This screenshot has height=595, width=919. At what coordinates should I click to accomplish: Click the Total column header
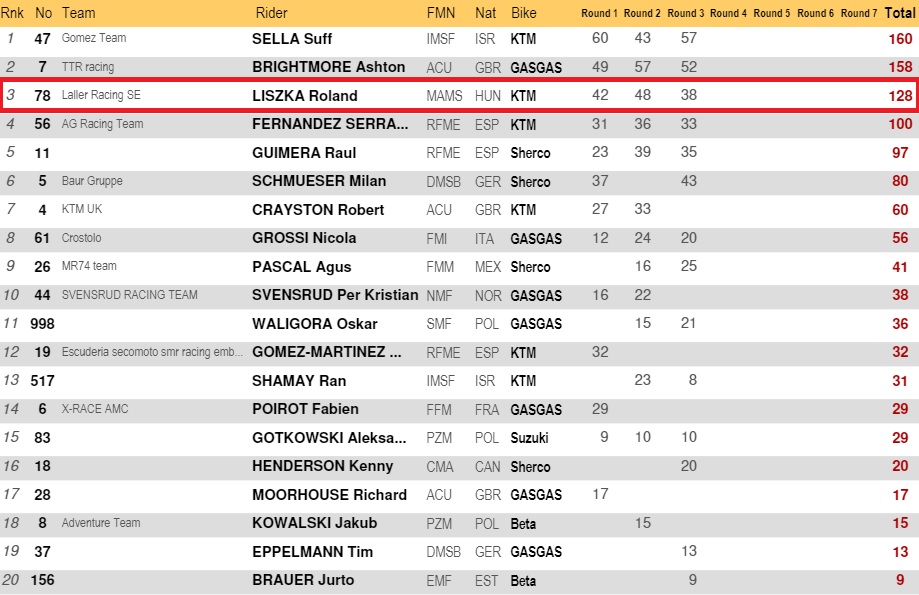coord(899,13)
